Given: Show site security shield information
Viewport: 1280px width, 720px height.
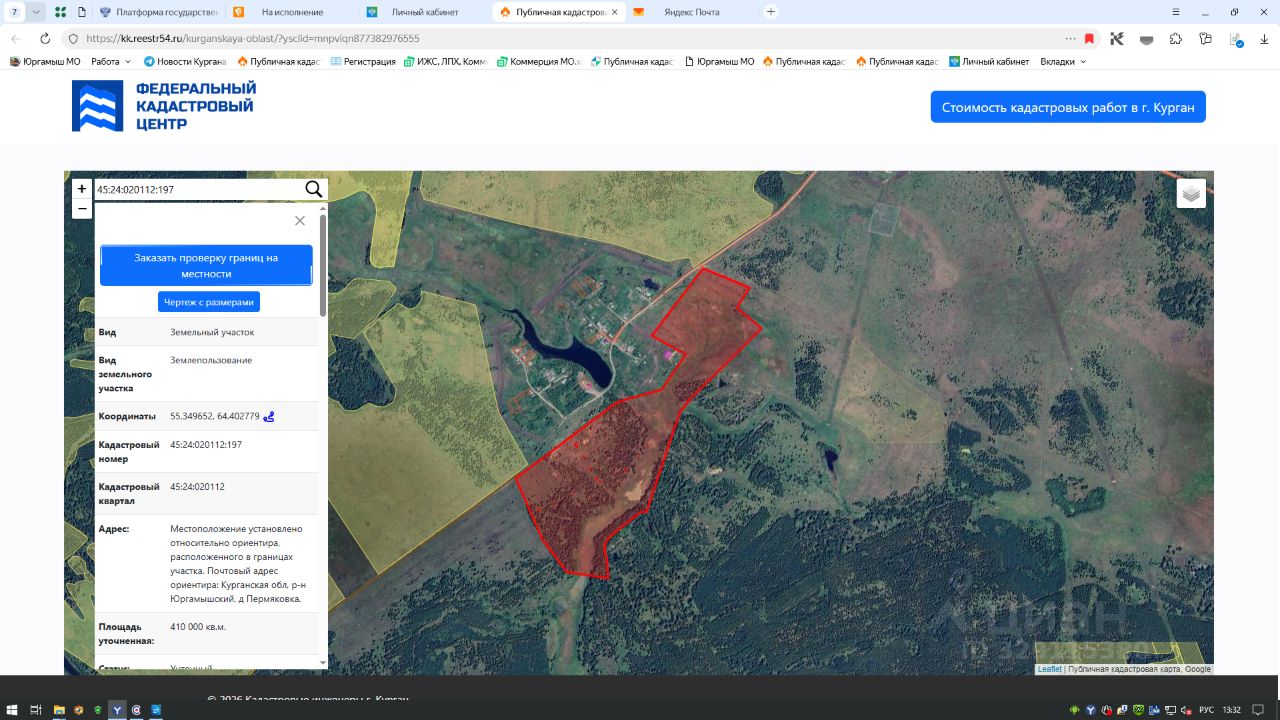Looking at the screenshot, I should [72, 38].
